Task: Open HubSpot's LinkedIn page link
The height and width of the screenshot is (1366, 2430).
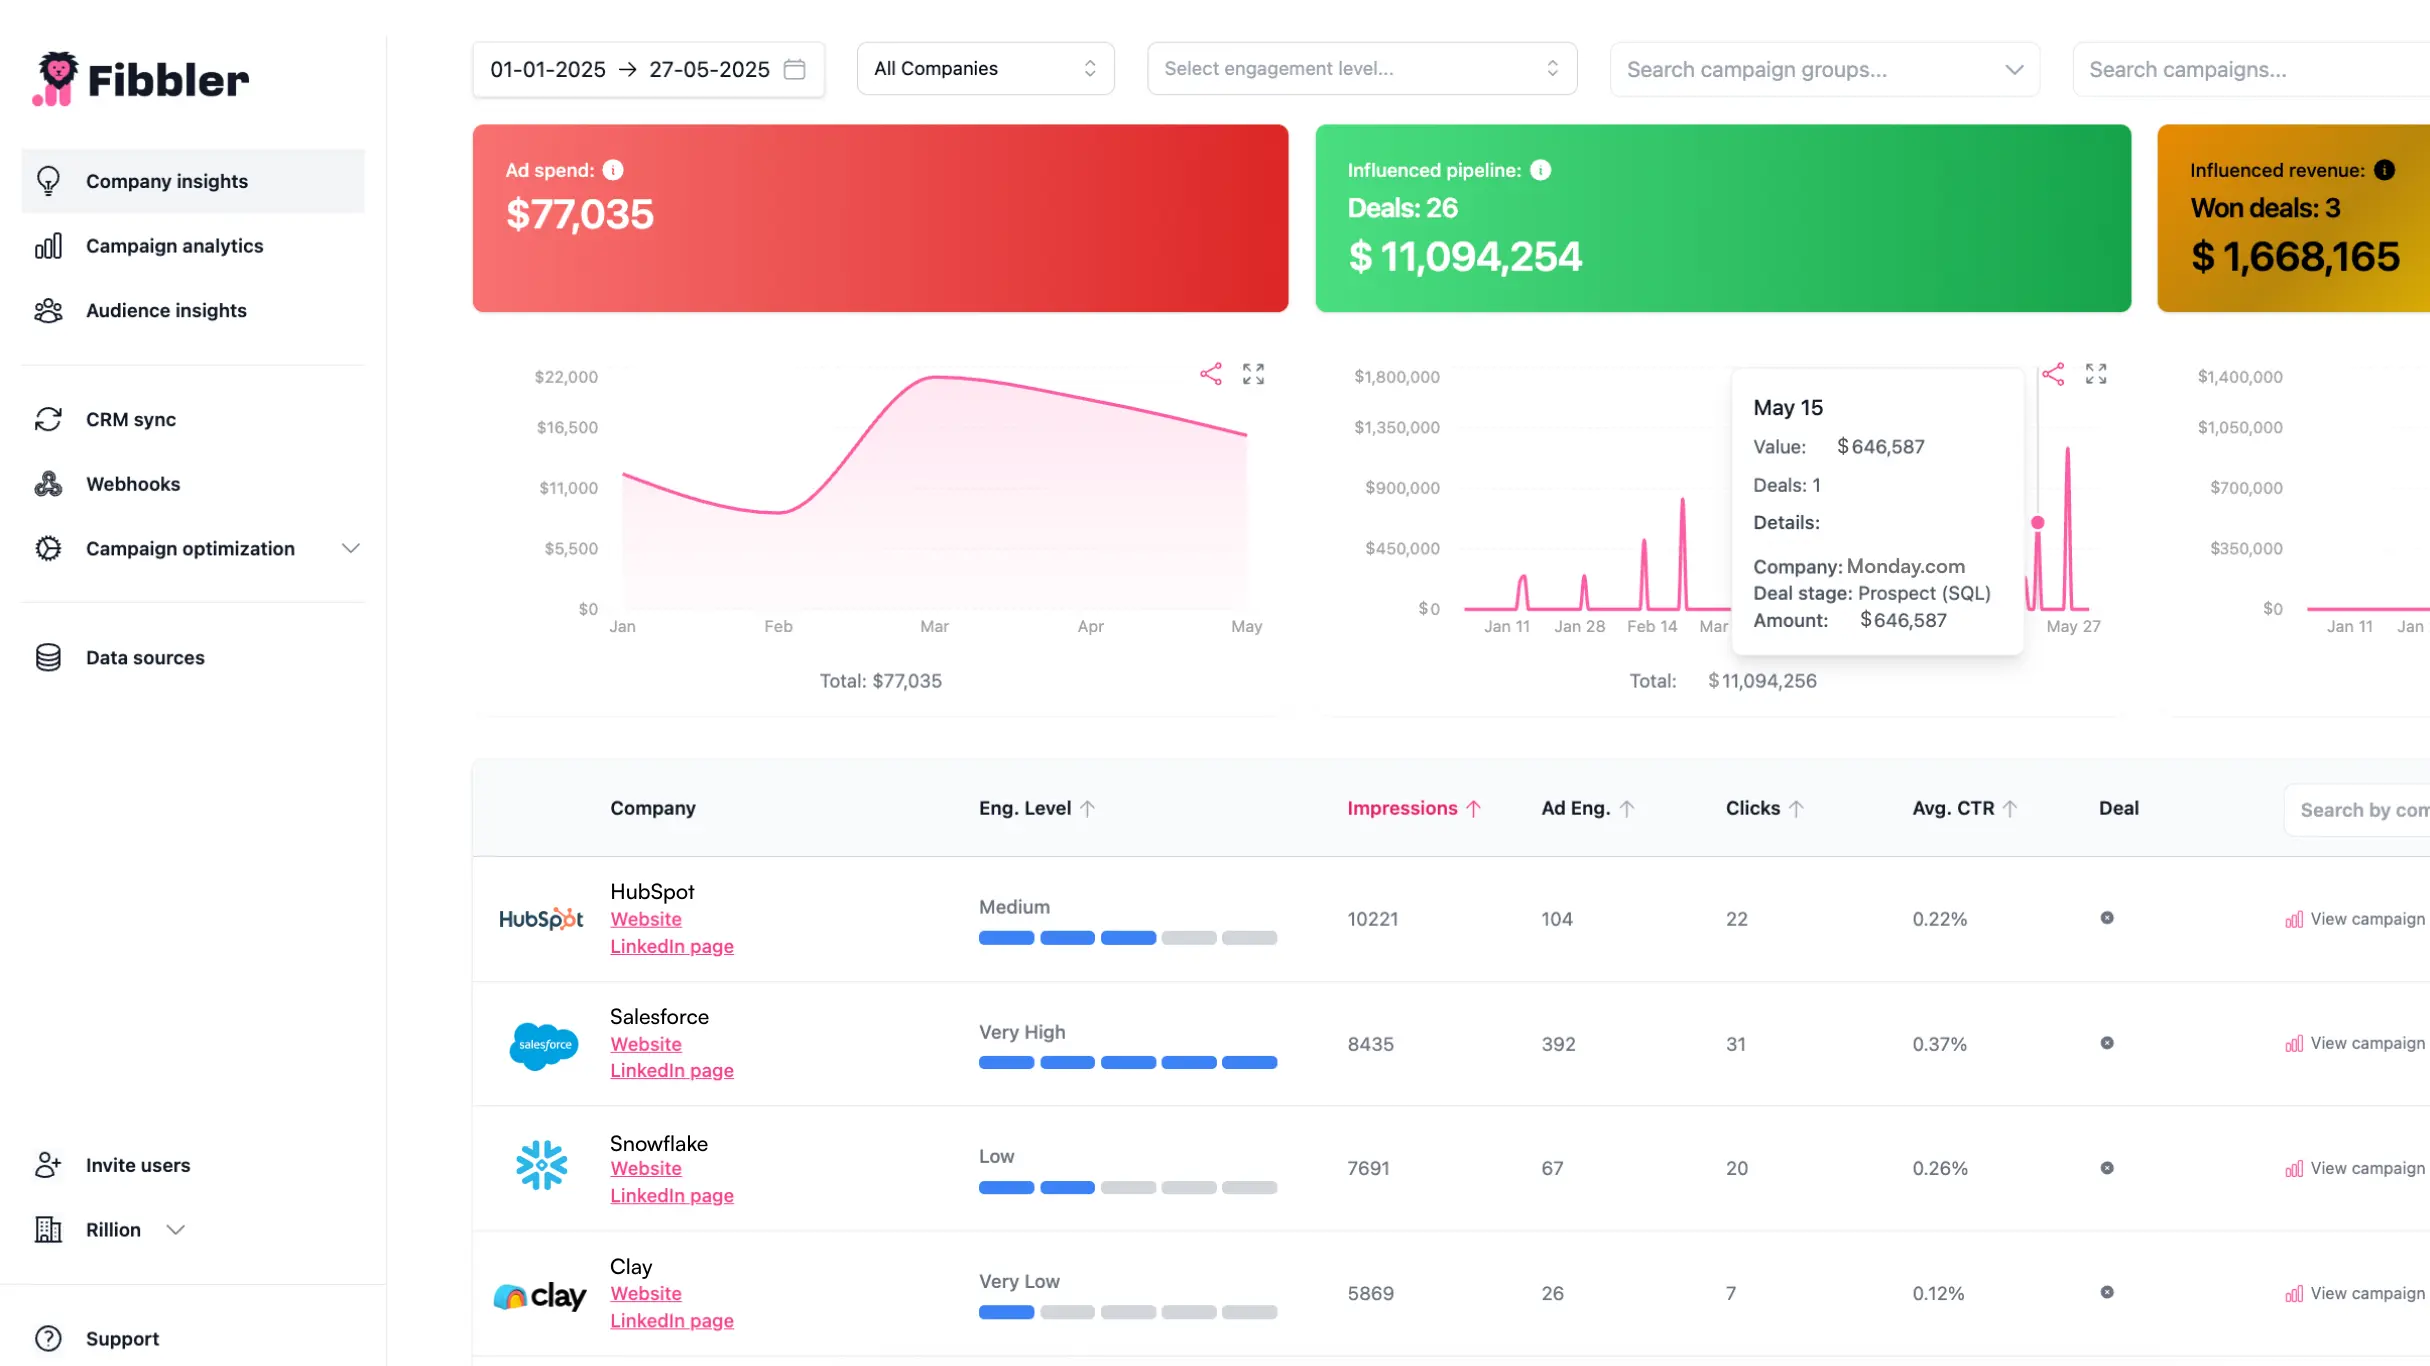Action: [x=671, y=946]
